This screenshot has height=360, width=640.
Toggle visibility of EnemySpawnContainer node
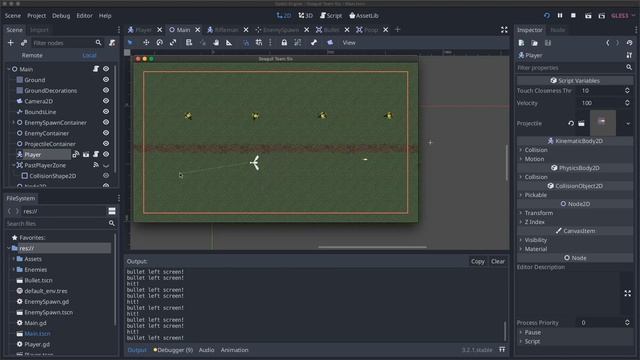pos(106,122)
